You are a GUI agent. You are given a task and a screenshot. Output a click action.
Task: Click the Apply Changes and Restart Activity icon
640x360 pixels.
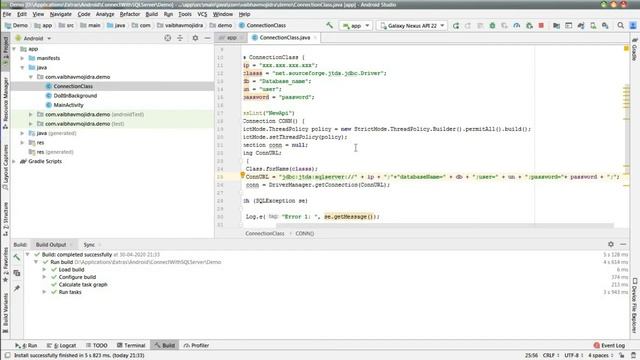pos(468,25)
